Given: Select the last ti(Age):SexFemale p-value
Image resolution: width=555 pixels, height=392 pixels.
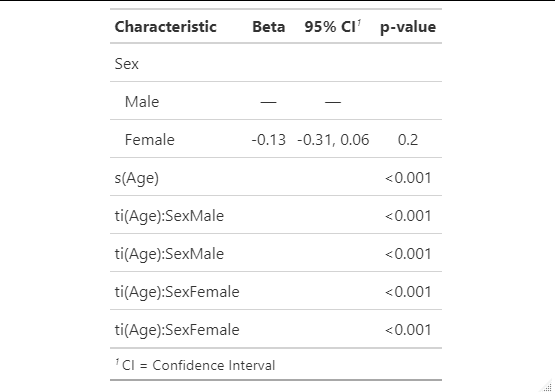Looking at the screenshot, I should (408, 330).
